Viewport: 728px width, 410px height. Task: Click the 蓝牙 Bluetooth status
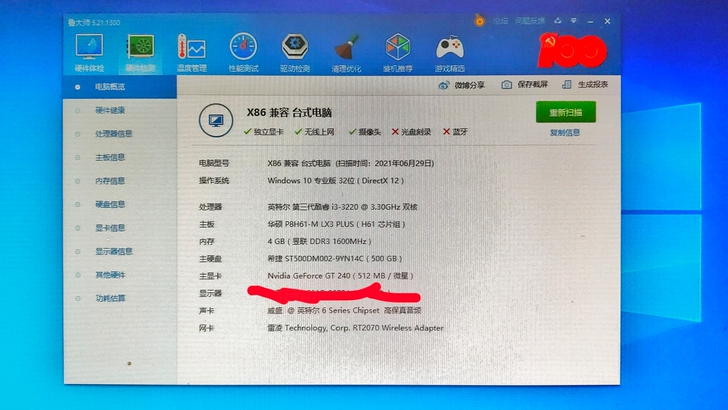pyautogui.click(x=455, y=132)
